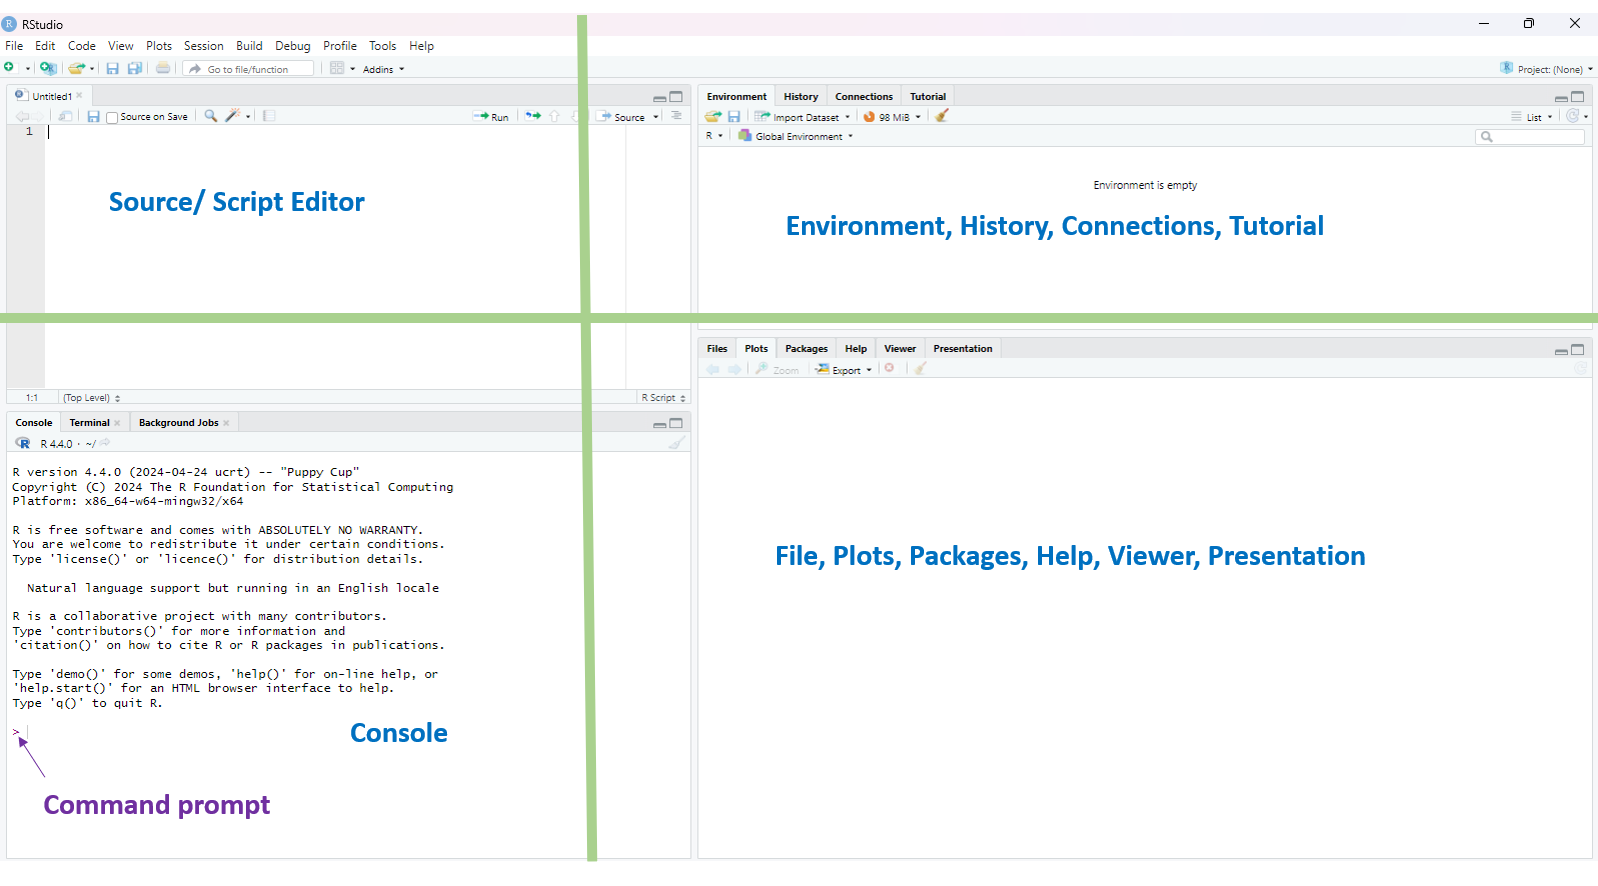Click the code tools magic wand icon
Screen dimensions: 1598x886
(x=232, y=116)
